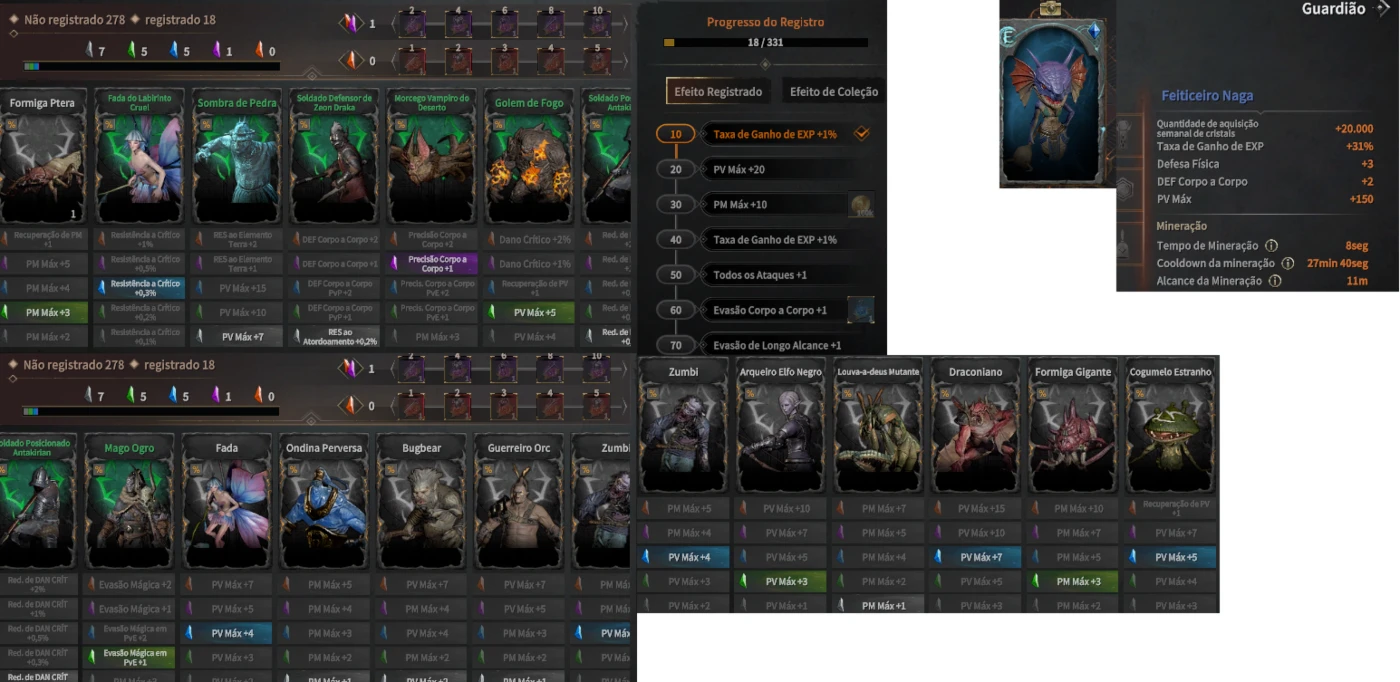This screenshot has height=682, width=1400.
Task: Open the Fada do Labirinto Cruel card
Action: 140,157
